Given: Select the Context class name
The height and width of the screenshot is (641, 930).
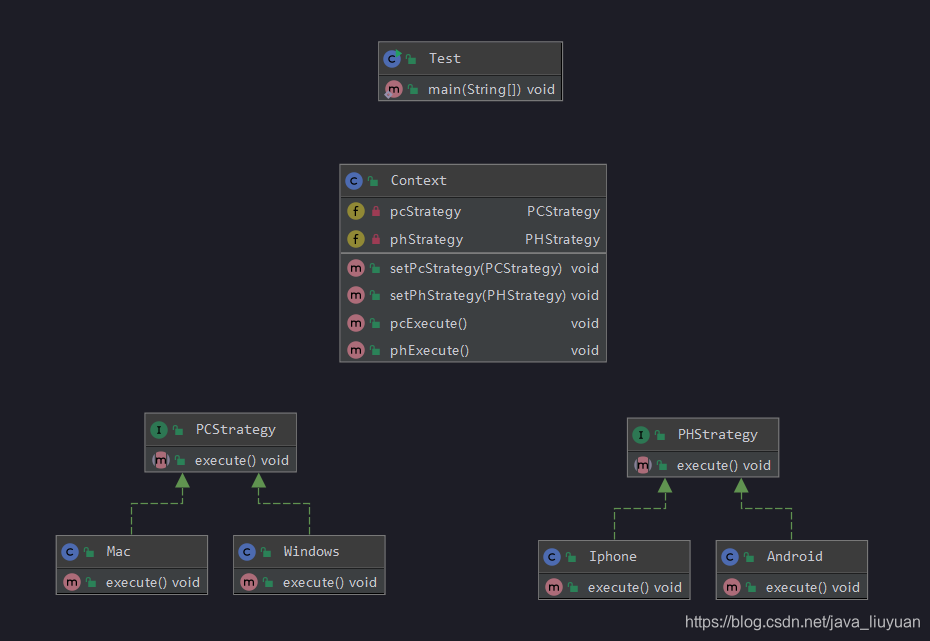Looking at the screenshot, I should [x=419, y=180].
